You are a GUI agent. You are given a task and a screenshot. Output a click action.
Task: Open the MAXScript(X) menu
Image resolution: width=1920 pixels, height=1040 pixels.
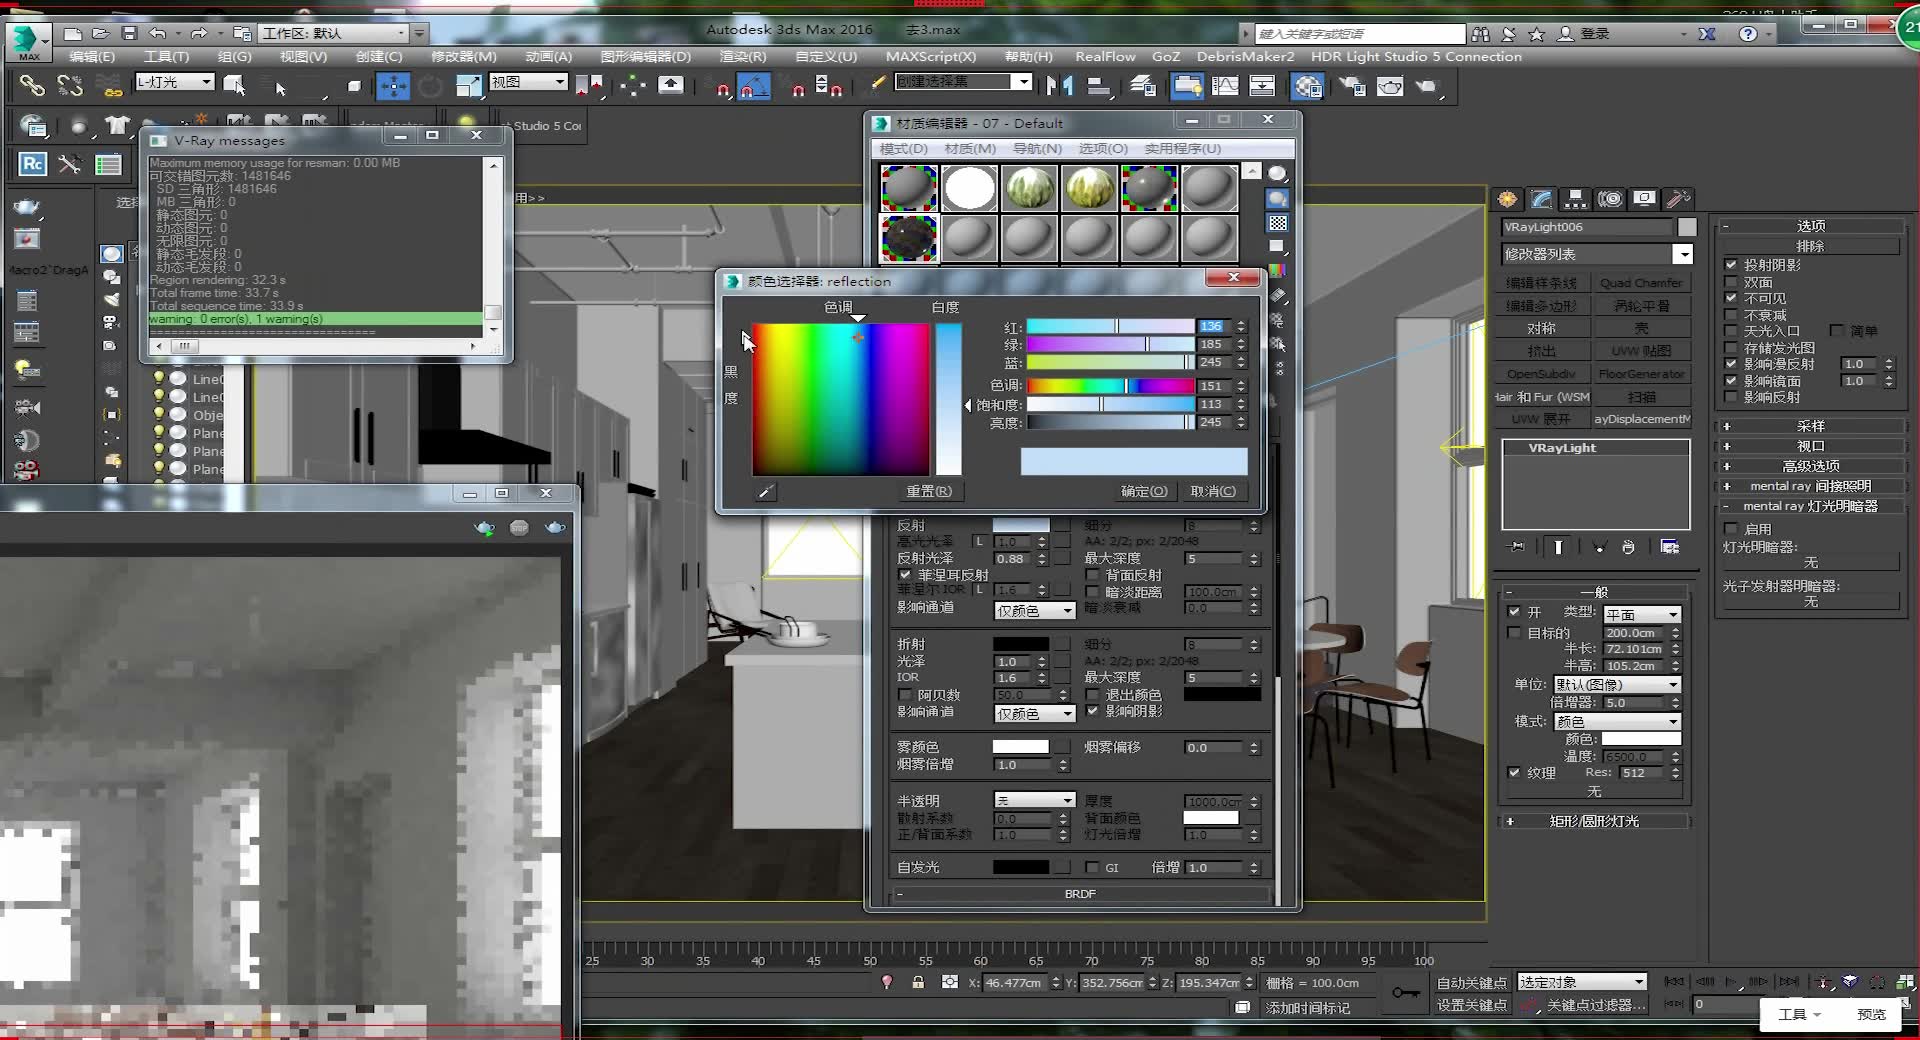pyautogui.click(x=930, y=56)
